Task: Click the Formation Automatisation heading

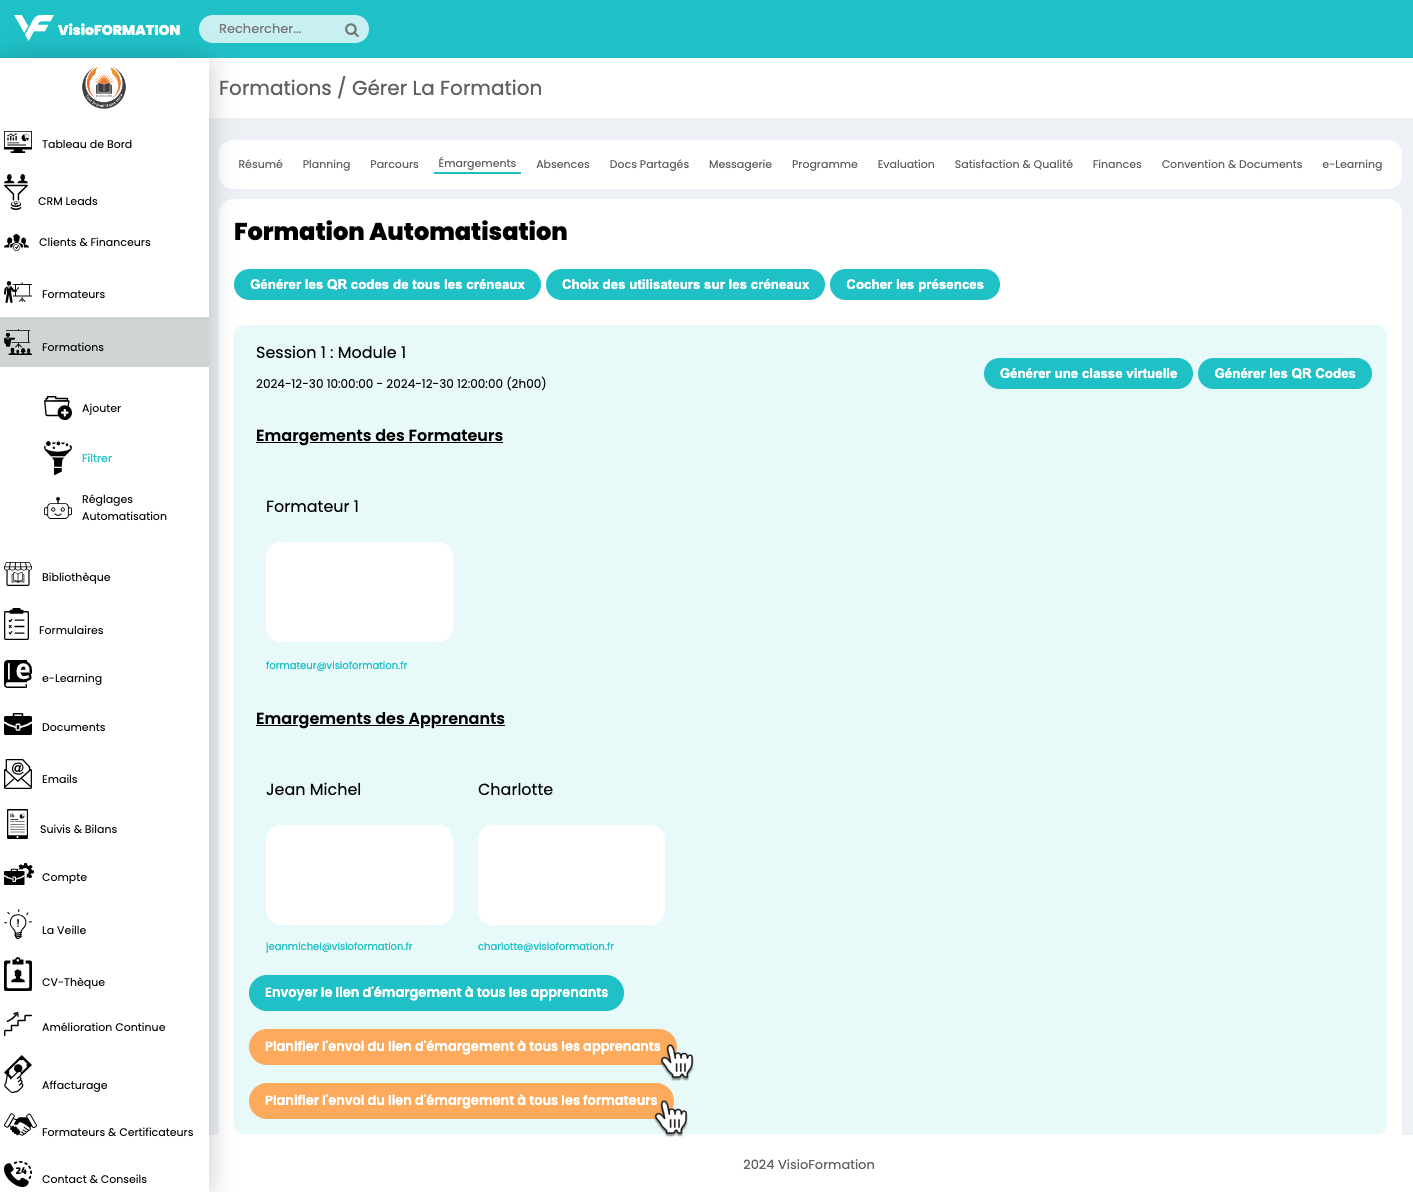Action: (x=400, y=231)
